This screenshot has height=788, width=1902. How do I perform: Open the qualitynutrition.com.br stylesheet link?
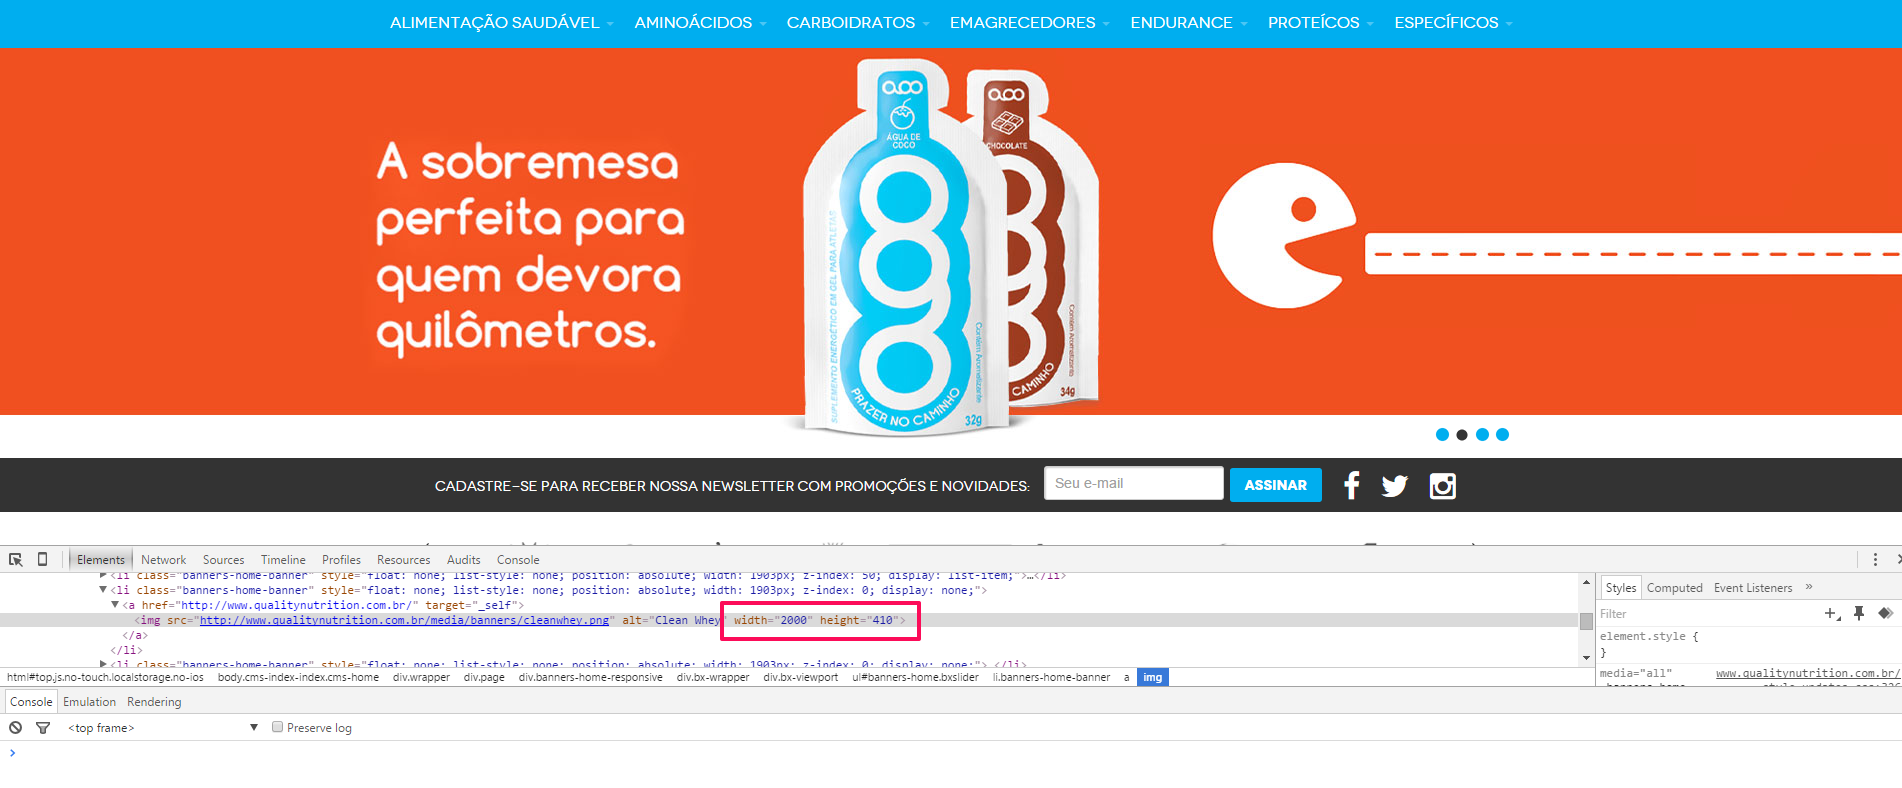[x=1808, y=673]
